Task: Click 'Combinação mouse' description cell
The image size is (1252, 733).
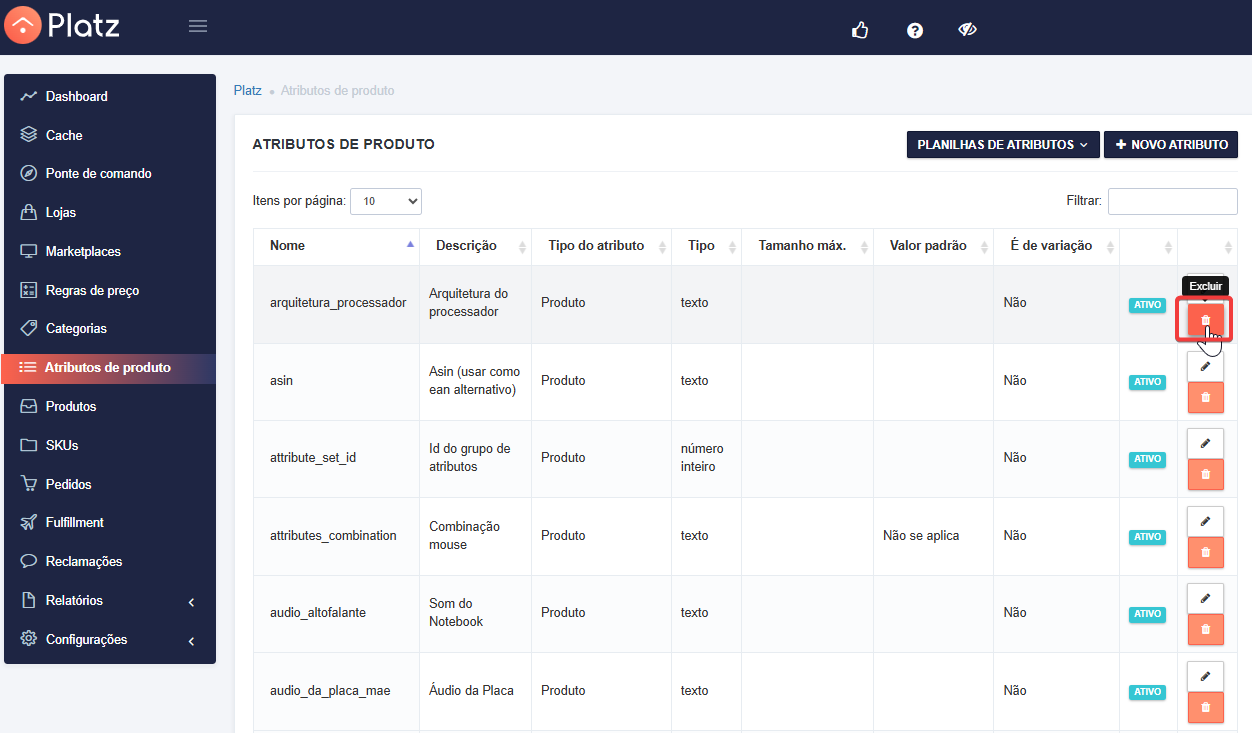Action: tap(465, 536)
